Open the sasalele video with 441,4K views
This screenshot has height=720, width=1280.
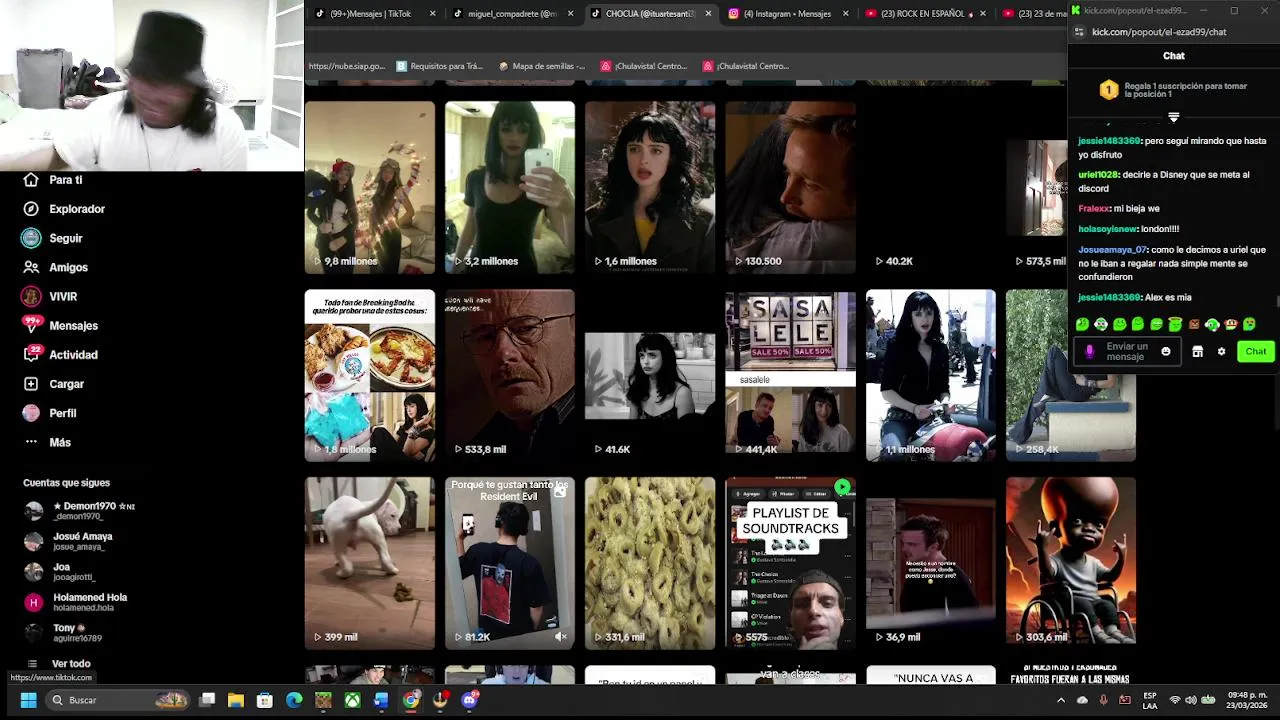click(790, 375)
